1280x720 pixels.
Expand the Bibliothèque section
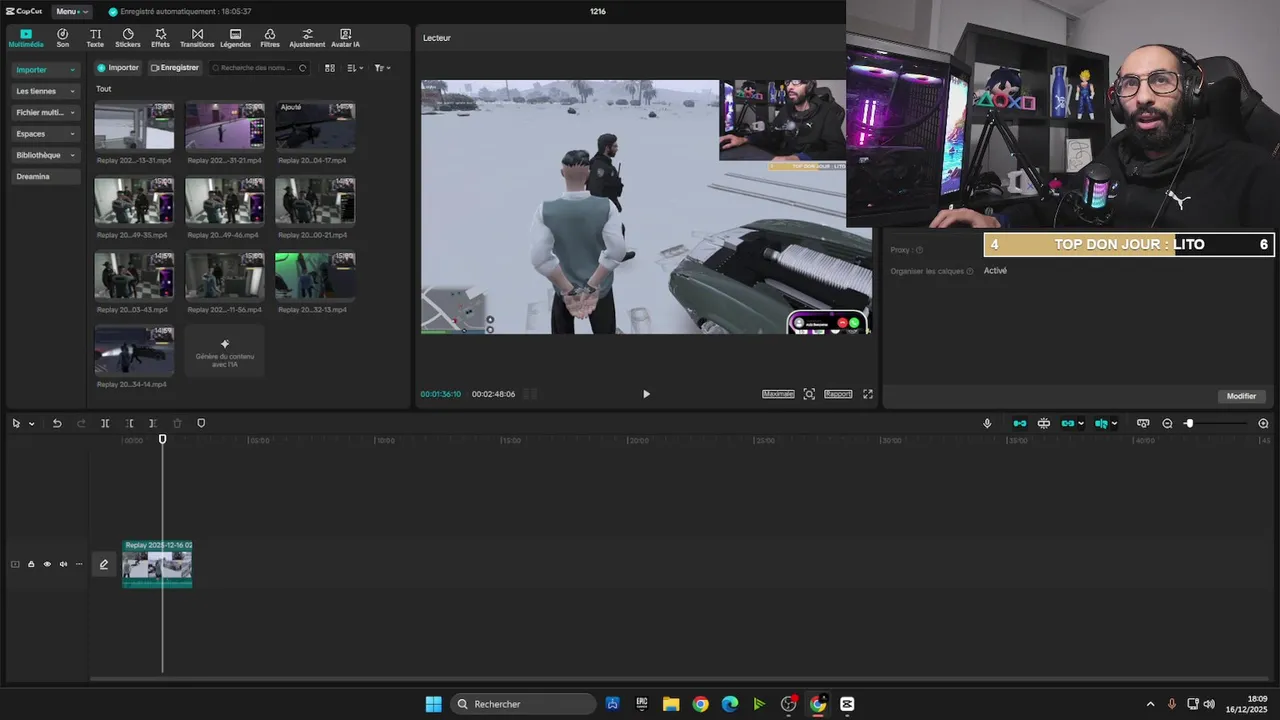pyautogui.click(x=45, y=155)
